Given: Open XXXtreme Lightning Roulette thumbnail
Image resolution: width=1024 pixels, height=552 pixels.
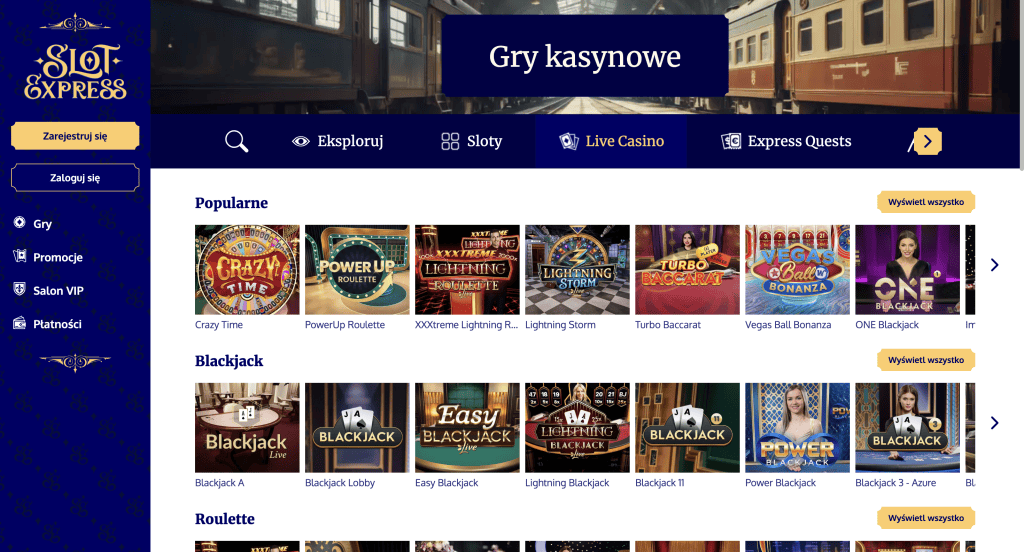Looking at the screenshot, I should click(468, 270).
